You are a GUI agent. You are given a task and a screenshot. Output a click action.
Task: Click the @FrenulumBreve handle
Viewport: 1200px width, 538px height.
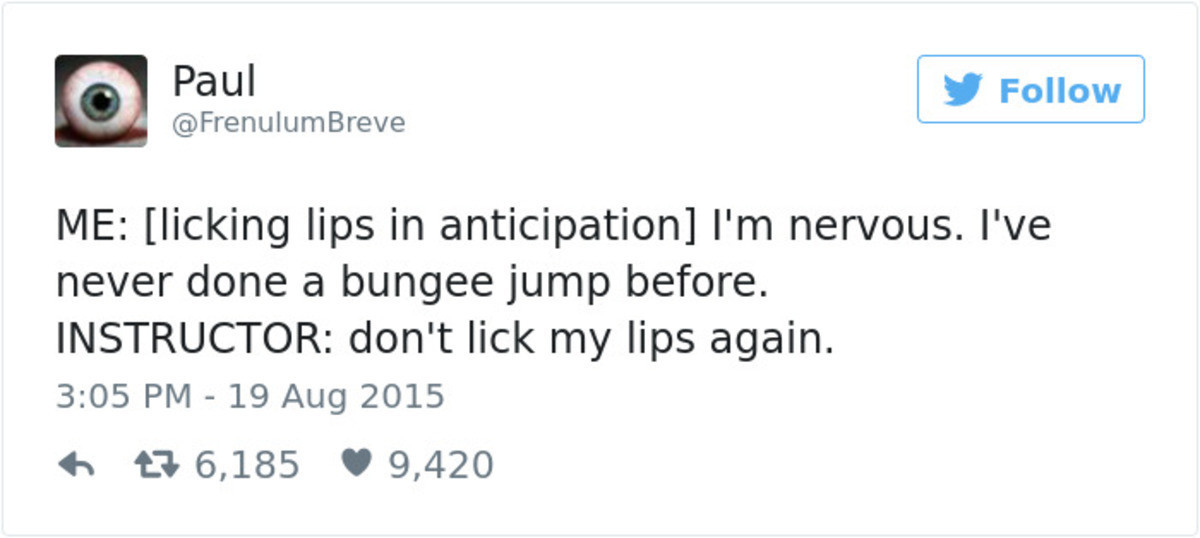tap(289, 123)
